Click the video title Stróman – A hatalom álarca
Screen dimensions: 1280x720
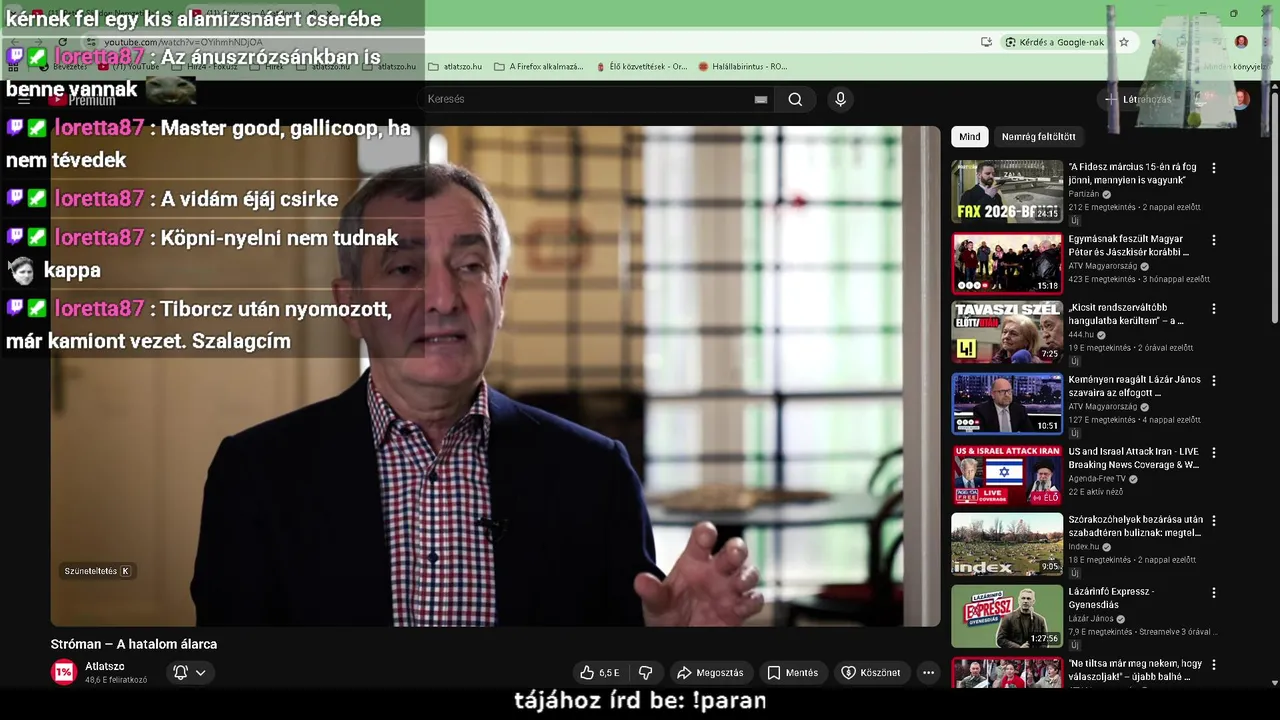point(134,644)
